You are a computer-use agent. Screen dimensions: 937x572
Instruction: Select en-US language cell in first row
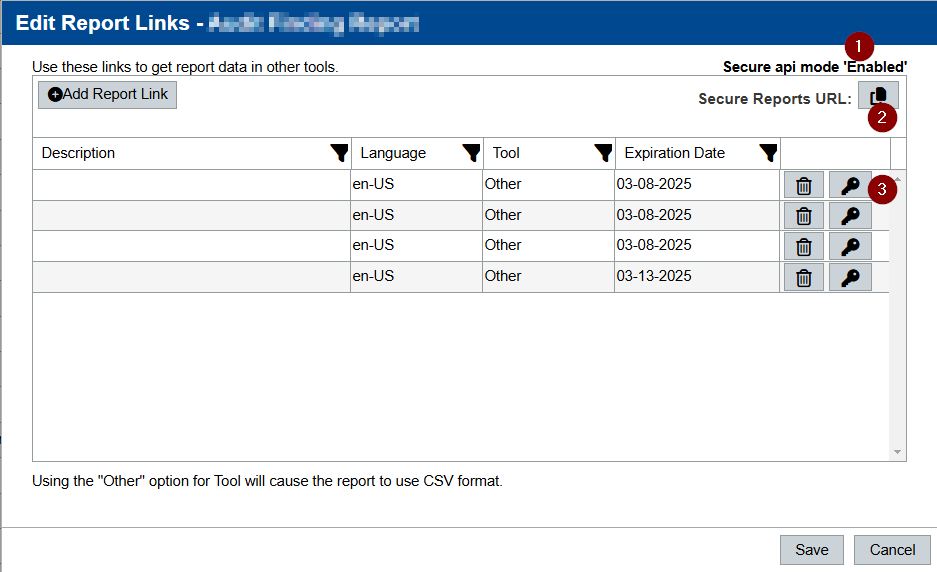coord(415,185)
